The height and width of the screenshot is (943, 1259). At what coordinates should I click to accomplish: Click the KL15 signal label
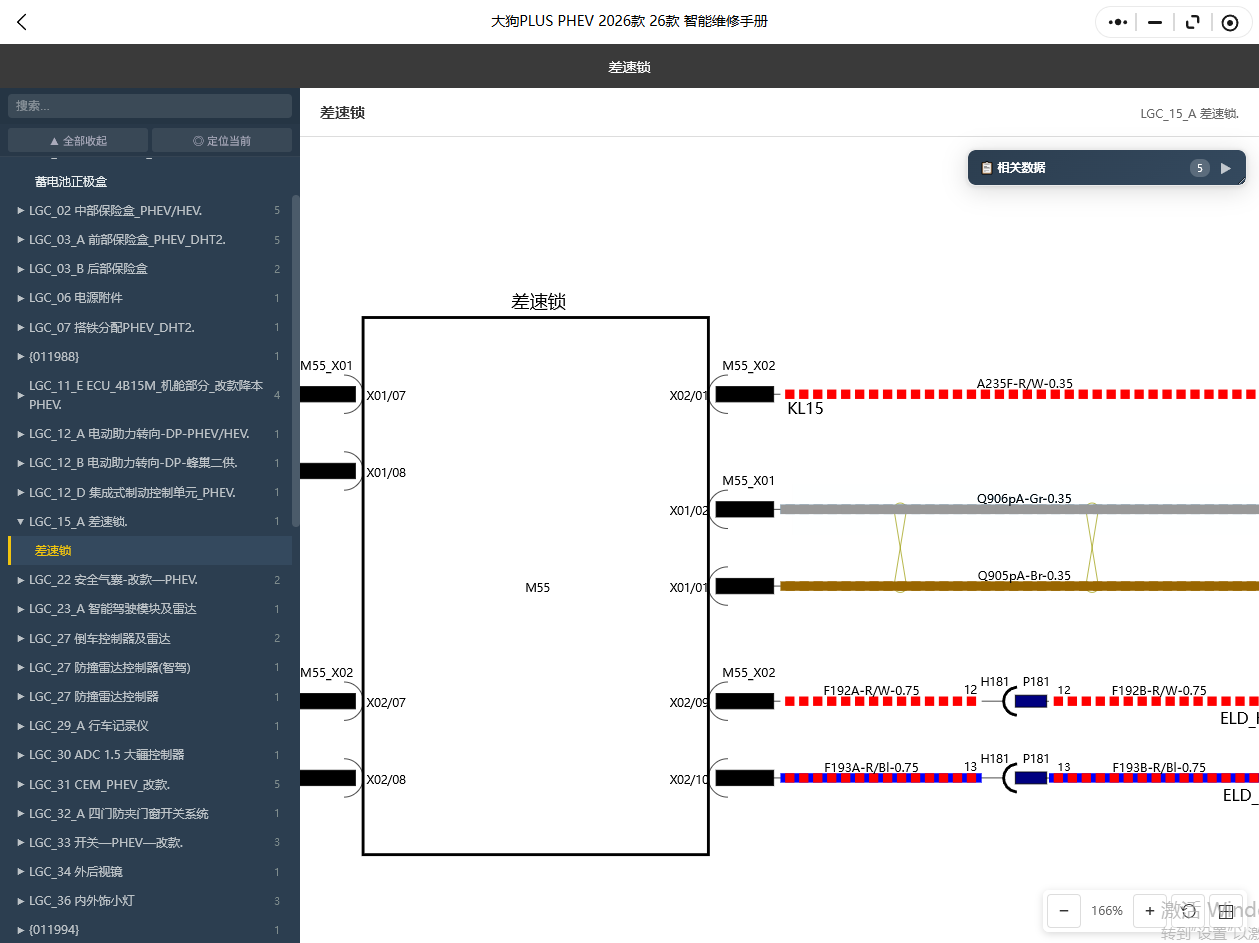coord(805,408)
